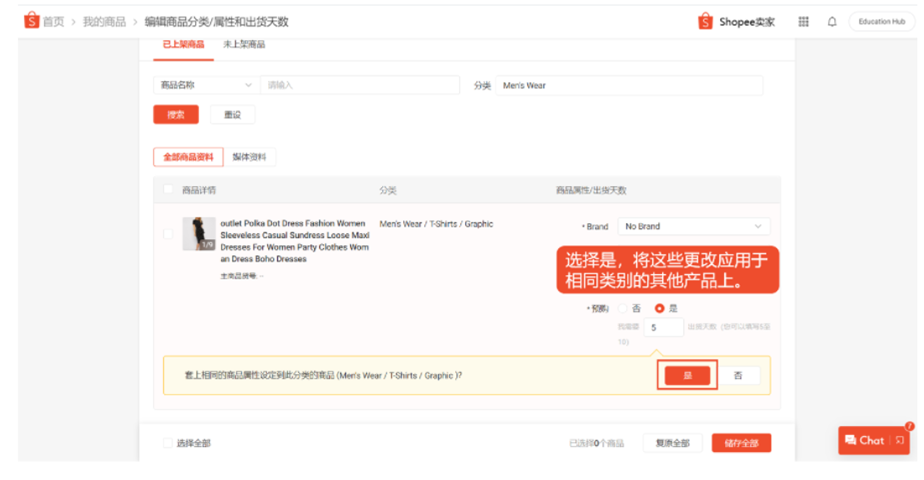The height and width of the screenshot is (480, 924).
Task: Open the notifications bell icon
Action: pyautogui.click(x=831, y=22)
